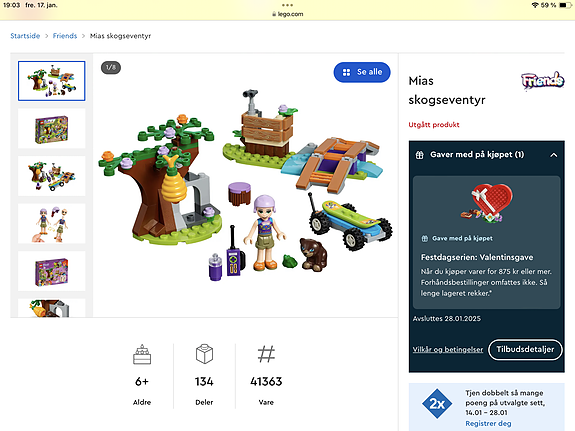This screenshot has height=431, width=575.
Task: Click Registrer deg link
Action: [488, 423]
